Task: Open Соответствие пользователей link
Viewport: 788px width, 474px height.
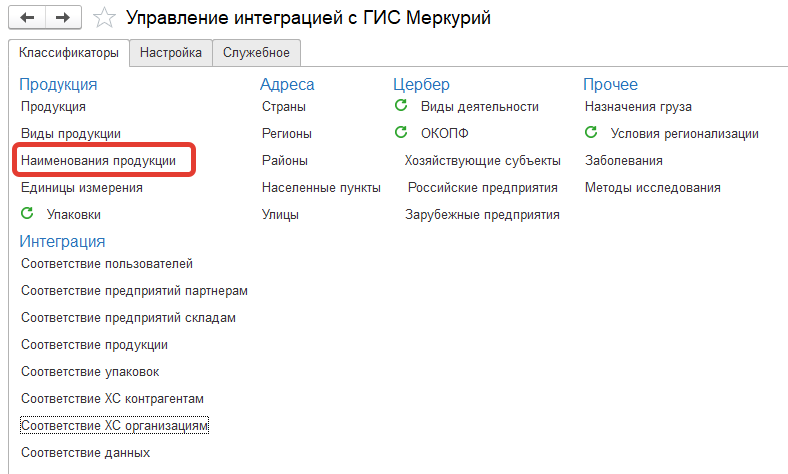Action: (x=107, y=264)
